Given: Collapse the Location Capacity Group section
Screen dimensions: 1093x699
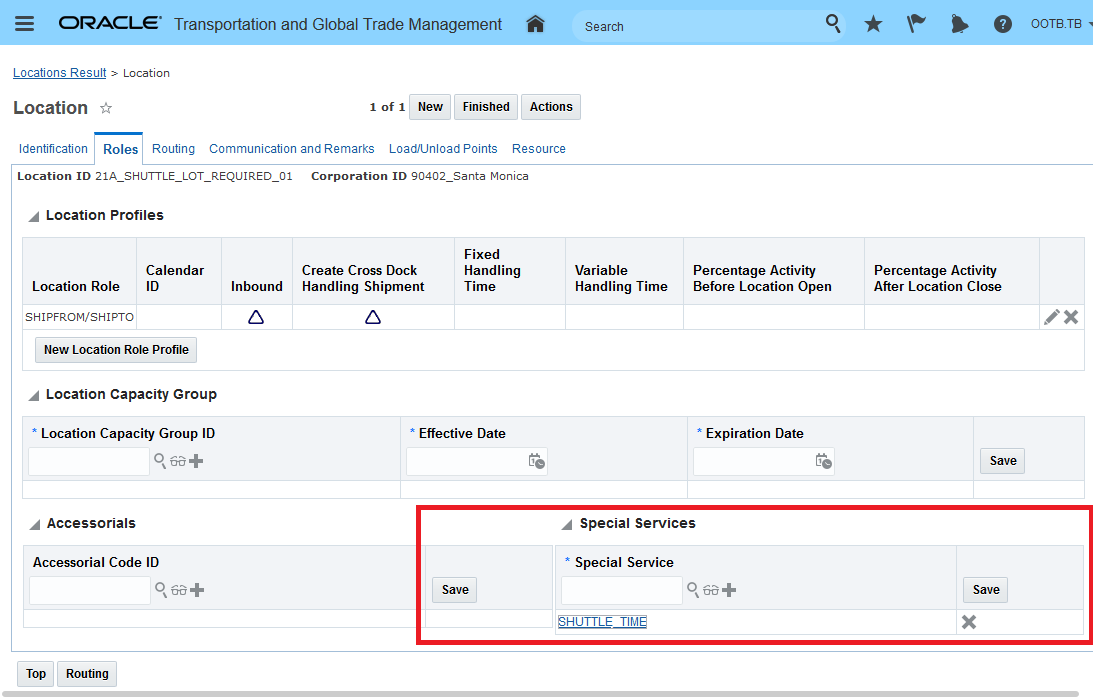Looking at the screenshot, I should pos(34,395).
